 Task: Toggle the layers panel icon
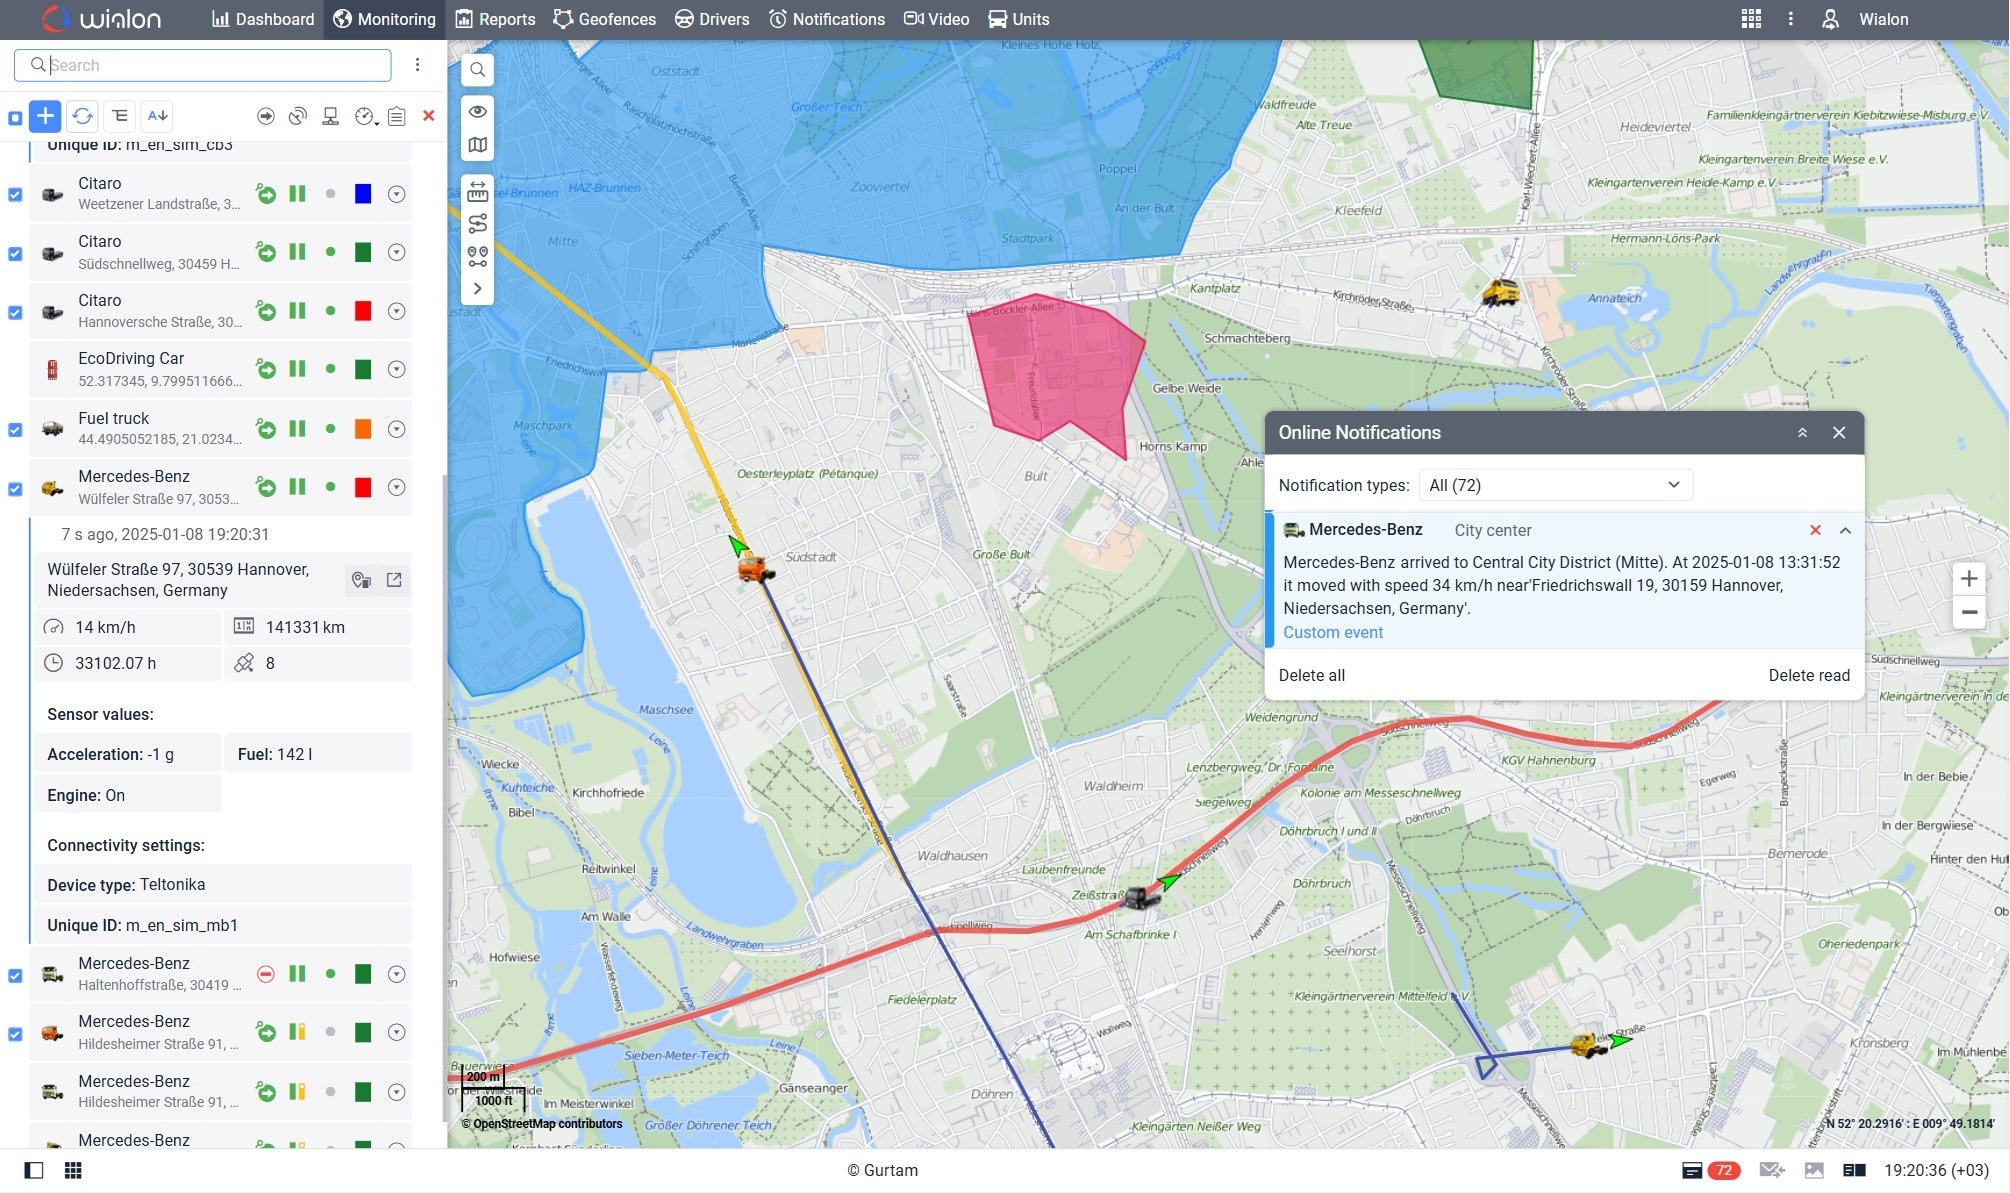(x=480, y=146)
